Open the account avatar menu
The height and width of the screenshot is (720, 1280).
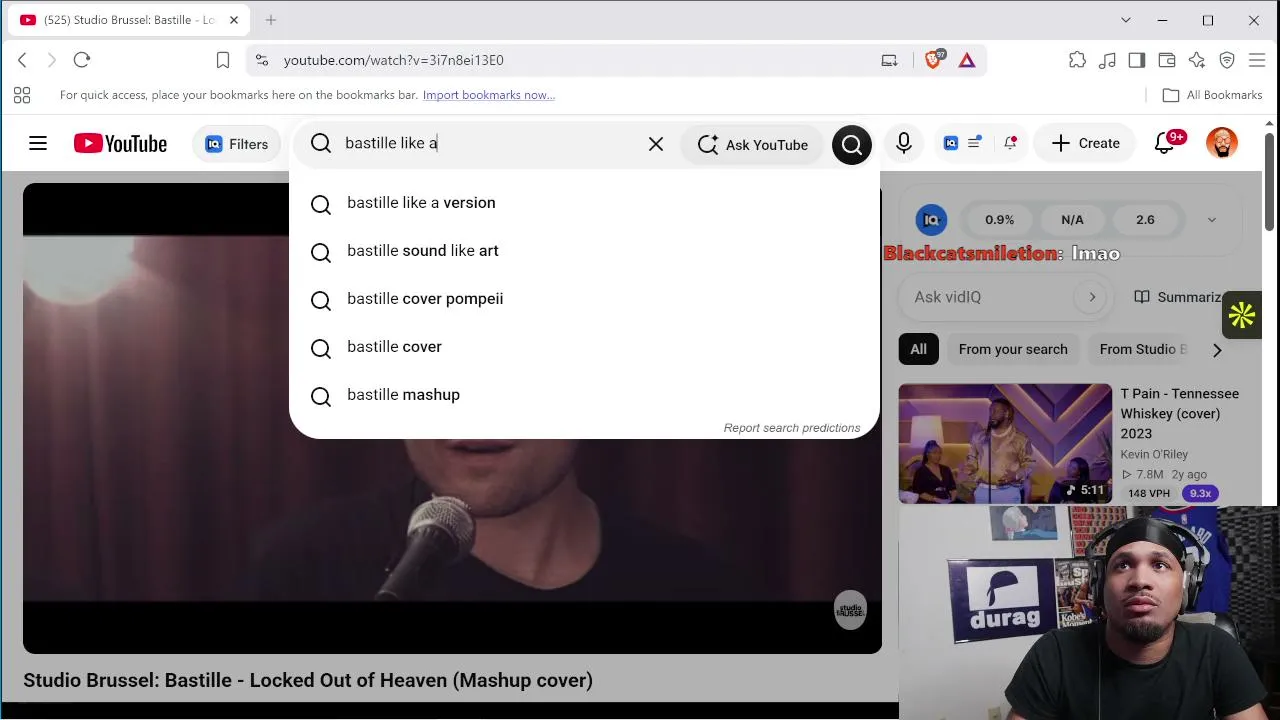tap(1222, 143)
